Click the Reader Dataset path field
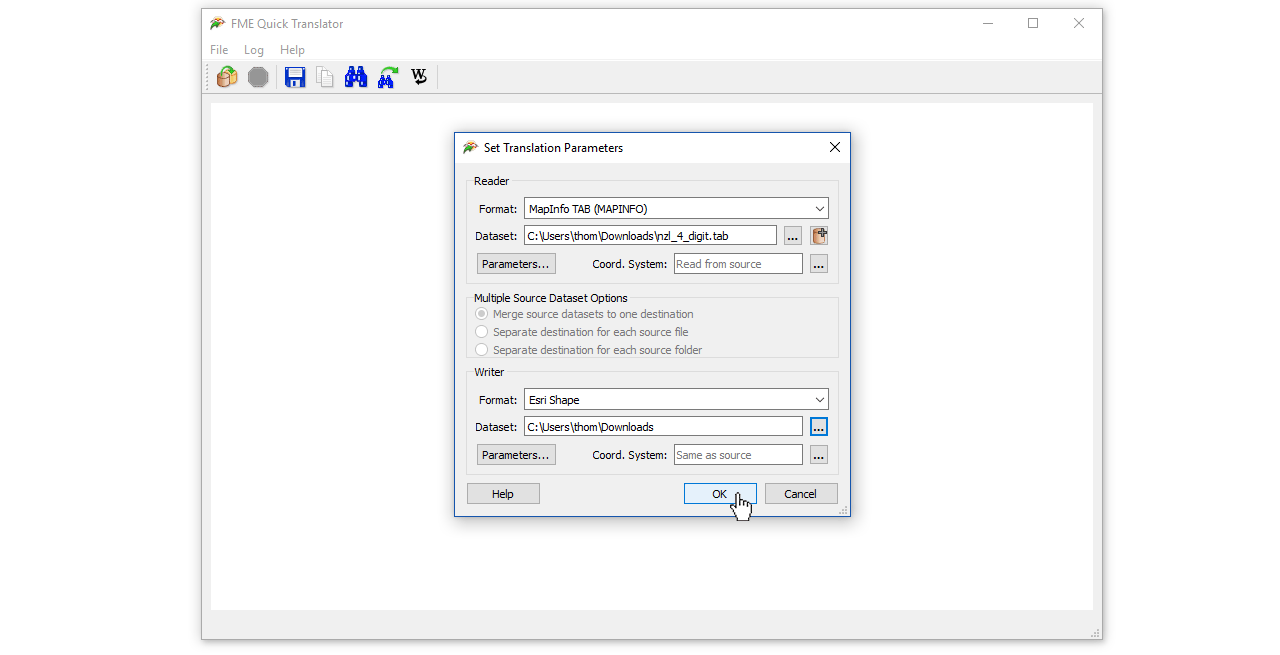The image size is (1280, 655). click(650, 236)
